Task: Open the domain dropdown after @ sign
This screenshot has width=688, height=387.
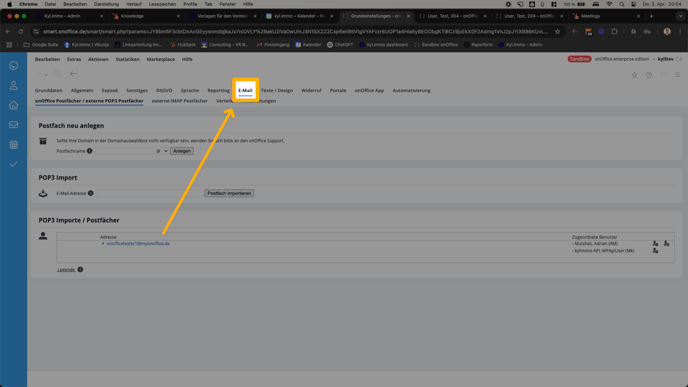Action: [x=166, y=151]
